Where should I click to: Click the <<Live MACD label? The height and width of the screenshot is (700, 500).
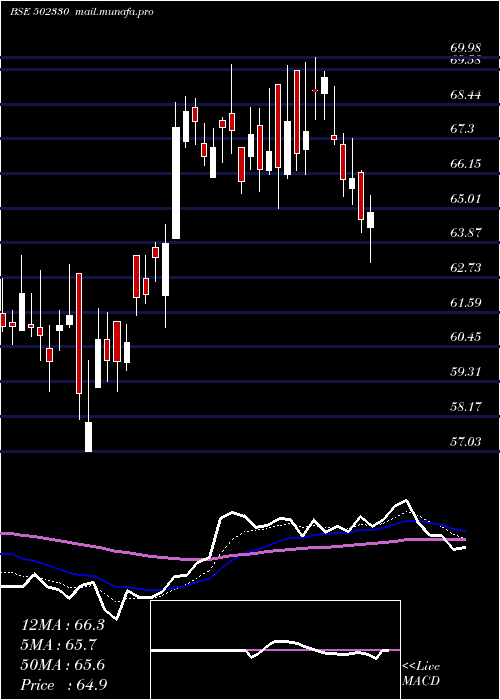(421, 674)
